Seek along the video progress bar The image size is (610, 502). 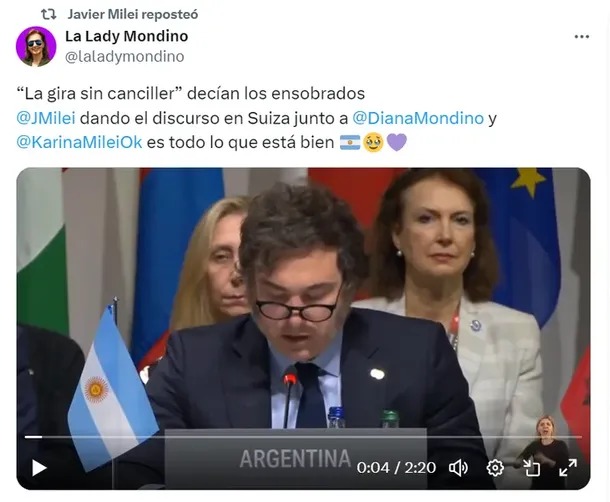tap(303, 437)
